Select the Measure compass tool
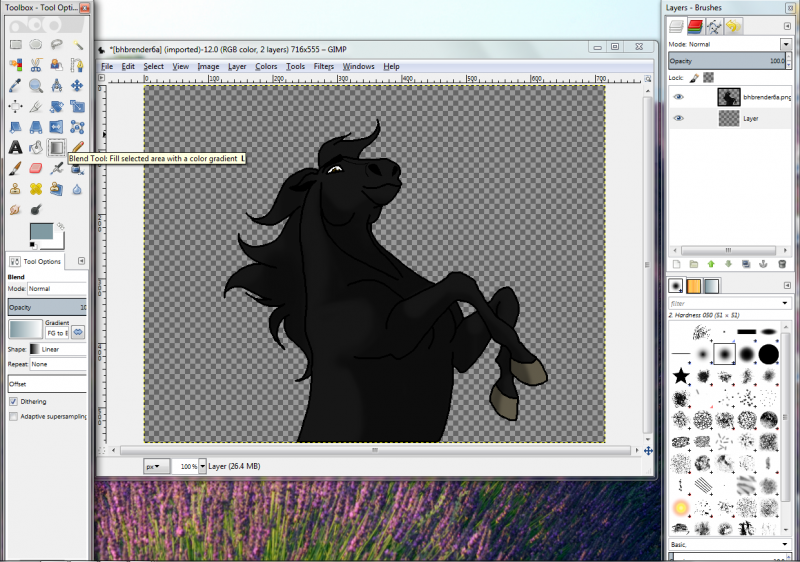This screenshot has width=800, height=562. click(57, 85)
